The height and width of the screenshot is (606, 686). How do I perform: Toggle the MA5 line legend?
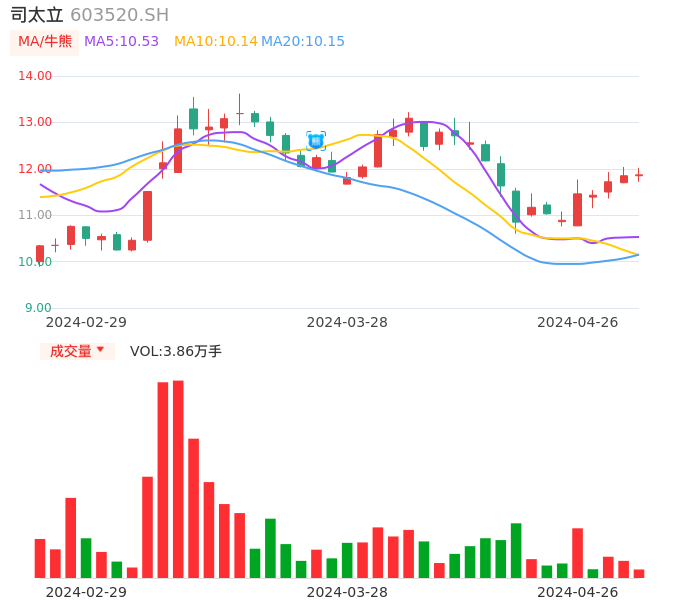pos(121,42)
